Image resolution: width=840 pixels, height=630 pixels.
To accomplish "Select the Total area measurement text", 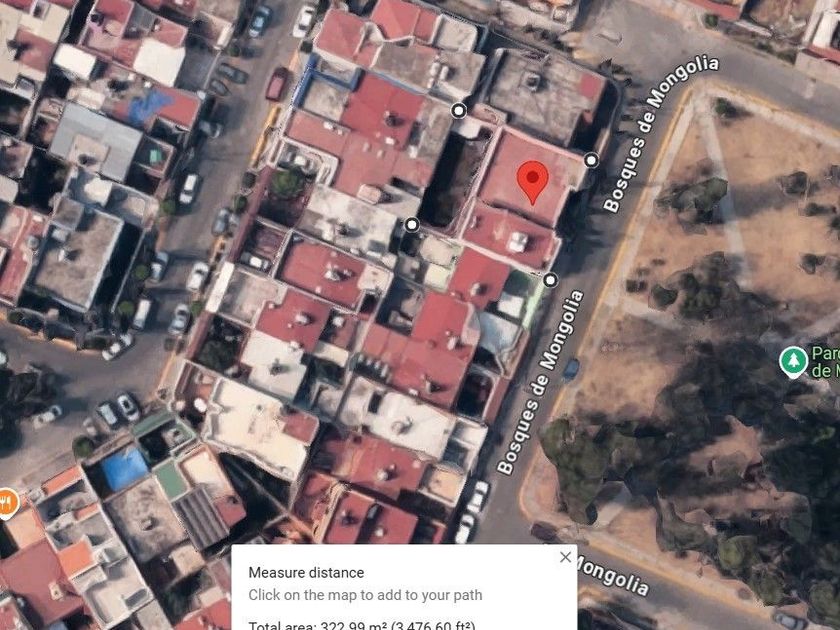I will pyautogui.click(x=362, y=625).
